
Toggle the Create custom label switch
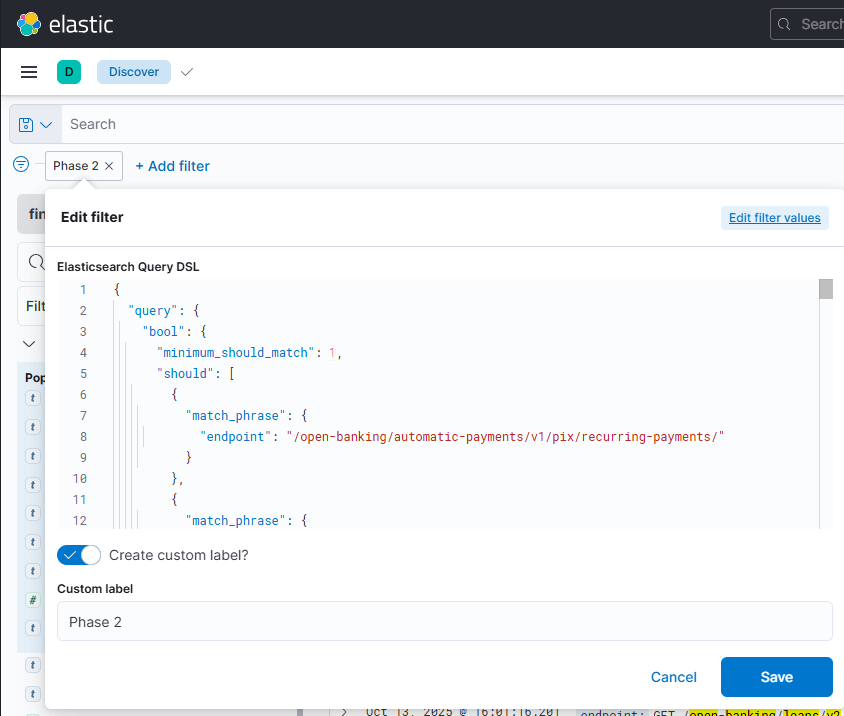(79, 555)
